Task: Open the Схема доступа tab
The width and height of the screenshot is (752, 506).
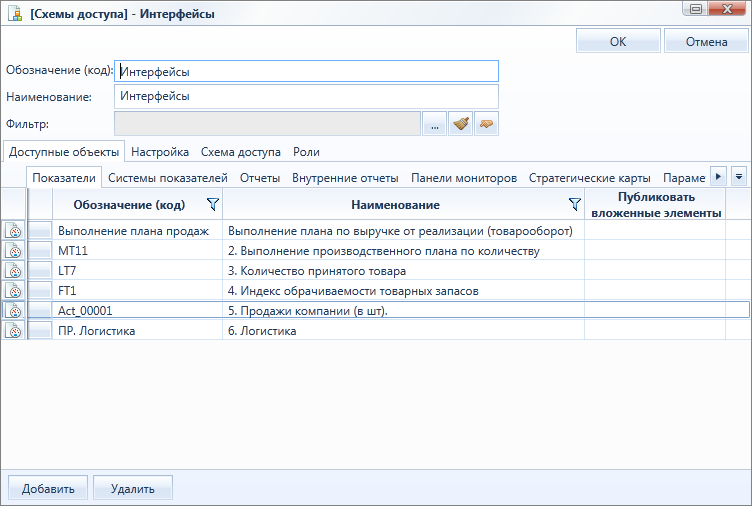Action: tap(241, 152)
